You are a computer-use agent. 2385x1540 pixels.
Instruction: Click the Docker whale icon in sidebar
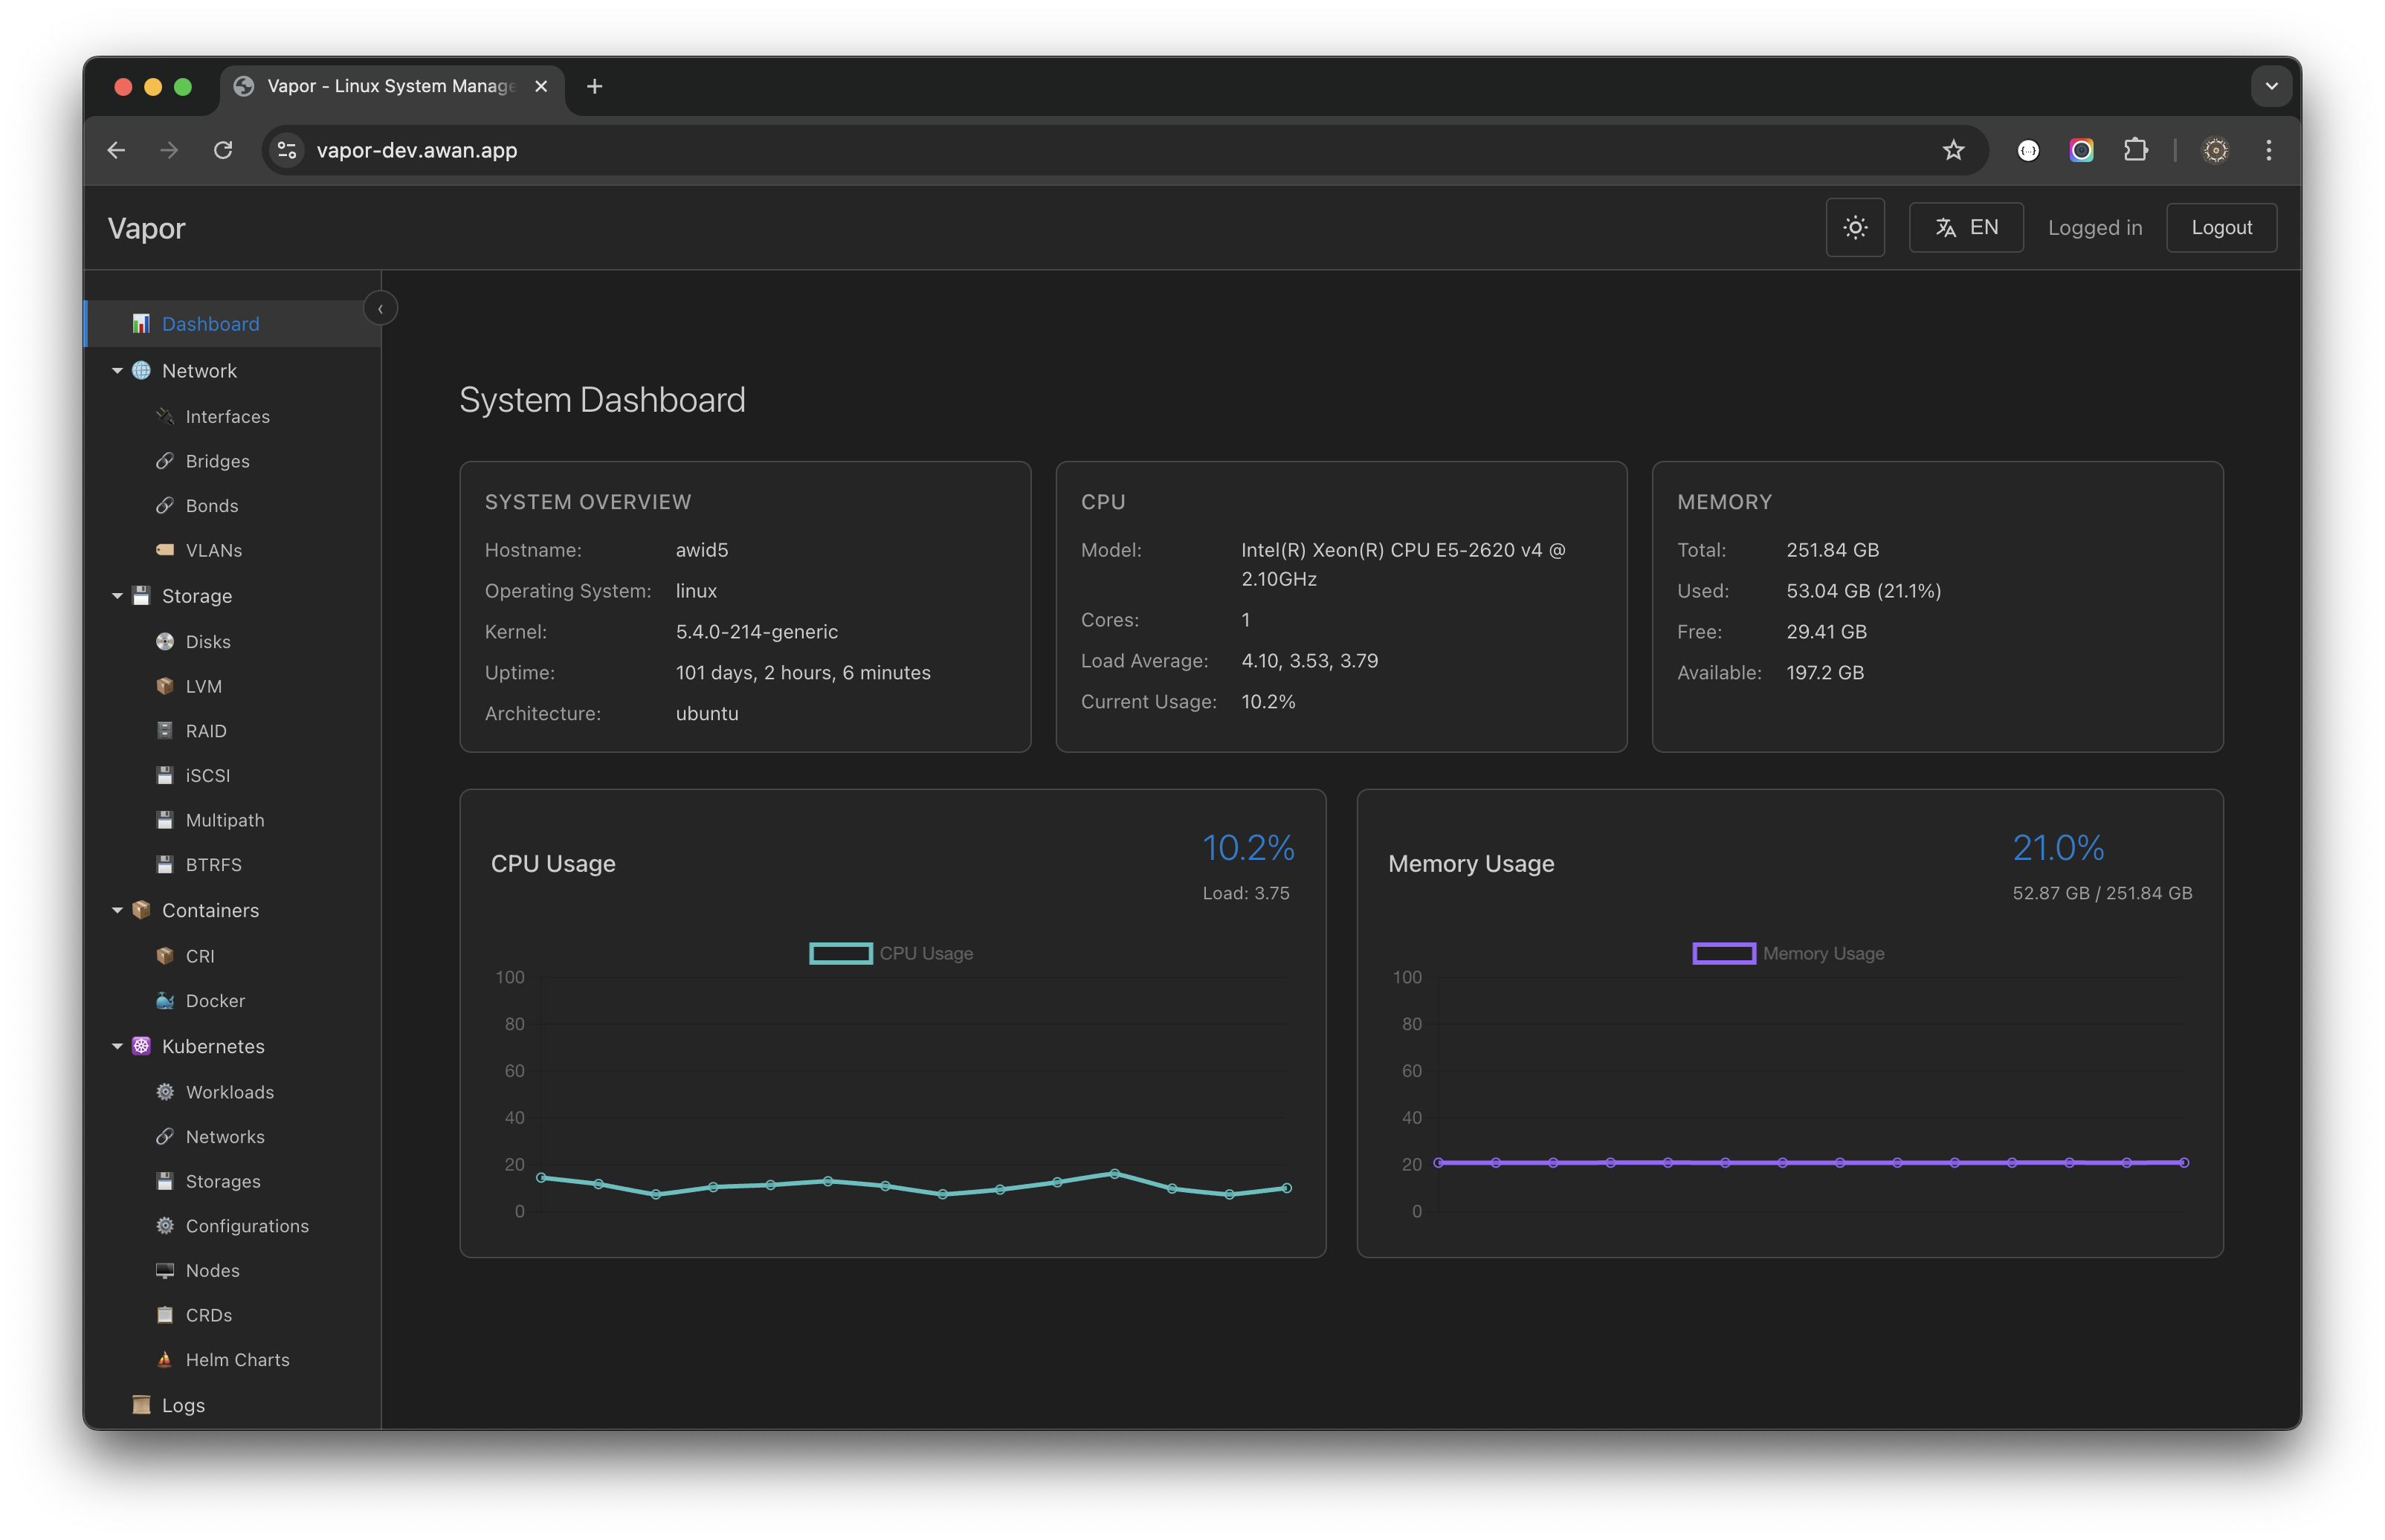(165, 1001)
